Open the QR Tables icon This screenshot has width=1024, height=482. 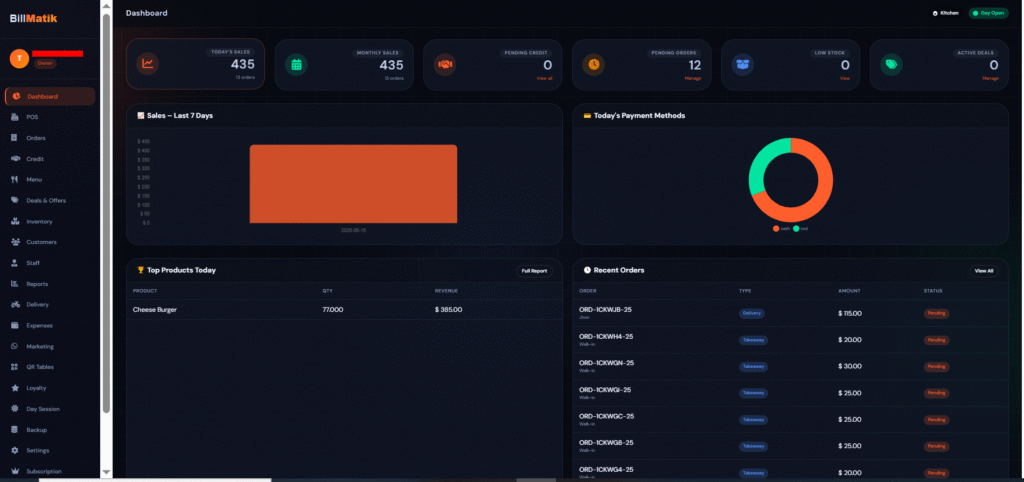(x=15, y=367)
